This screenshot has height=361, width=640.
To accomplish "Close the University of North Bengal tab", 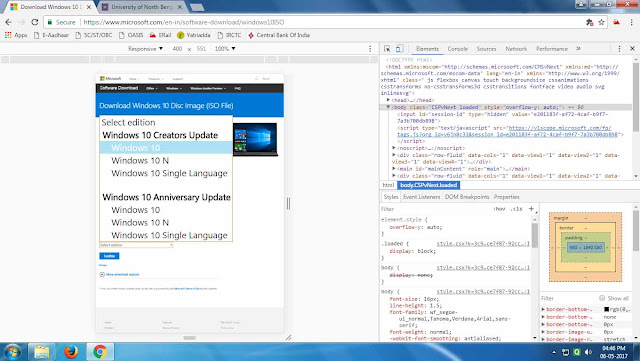I will [180, 7].
